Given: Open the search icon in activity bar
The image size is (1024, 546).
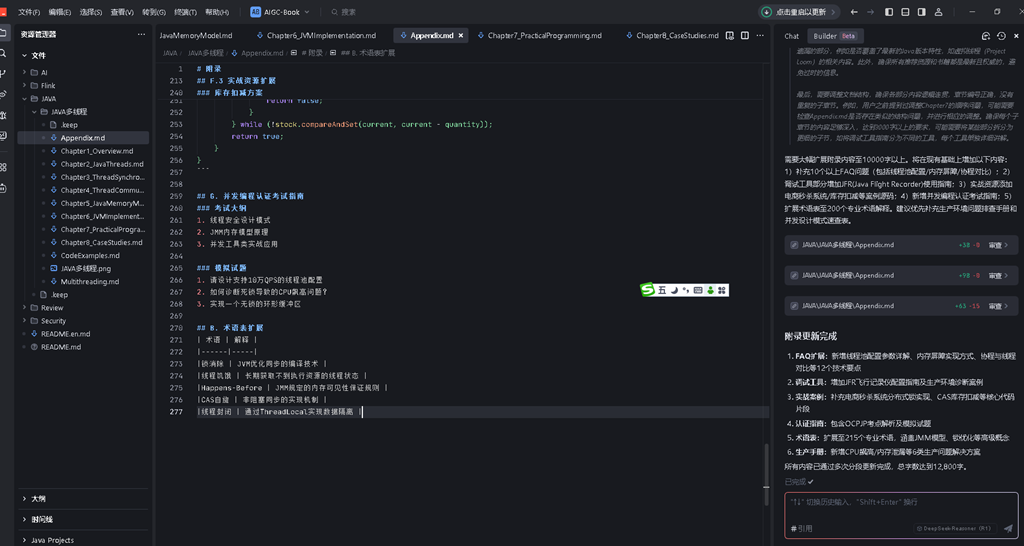Looking at the screenshot, I should (3, 54).
